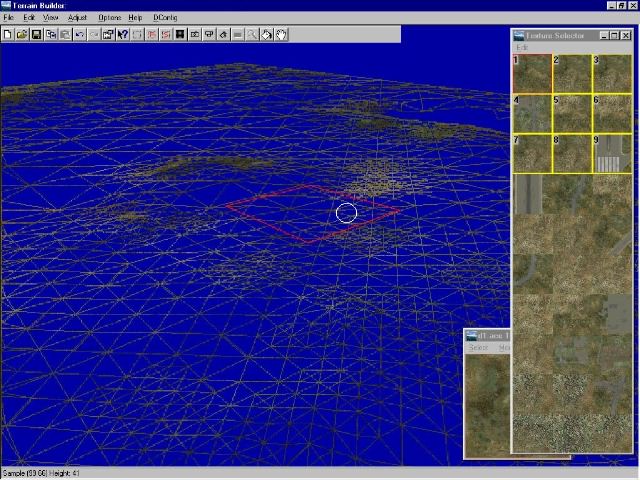Open the Adjust menu
640x480 pixels.
[x=77, y=18]
